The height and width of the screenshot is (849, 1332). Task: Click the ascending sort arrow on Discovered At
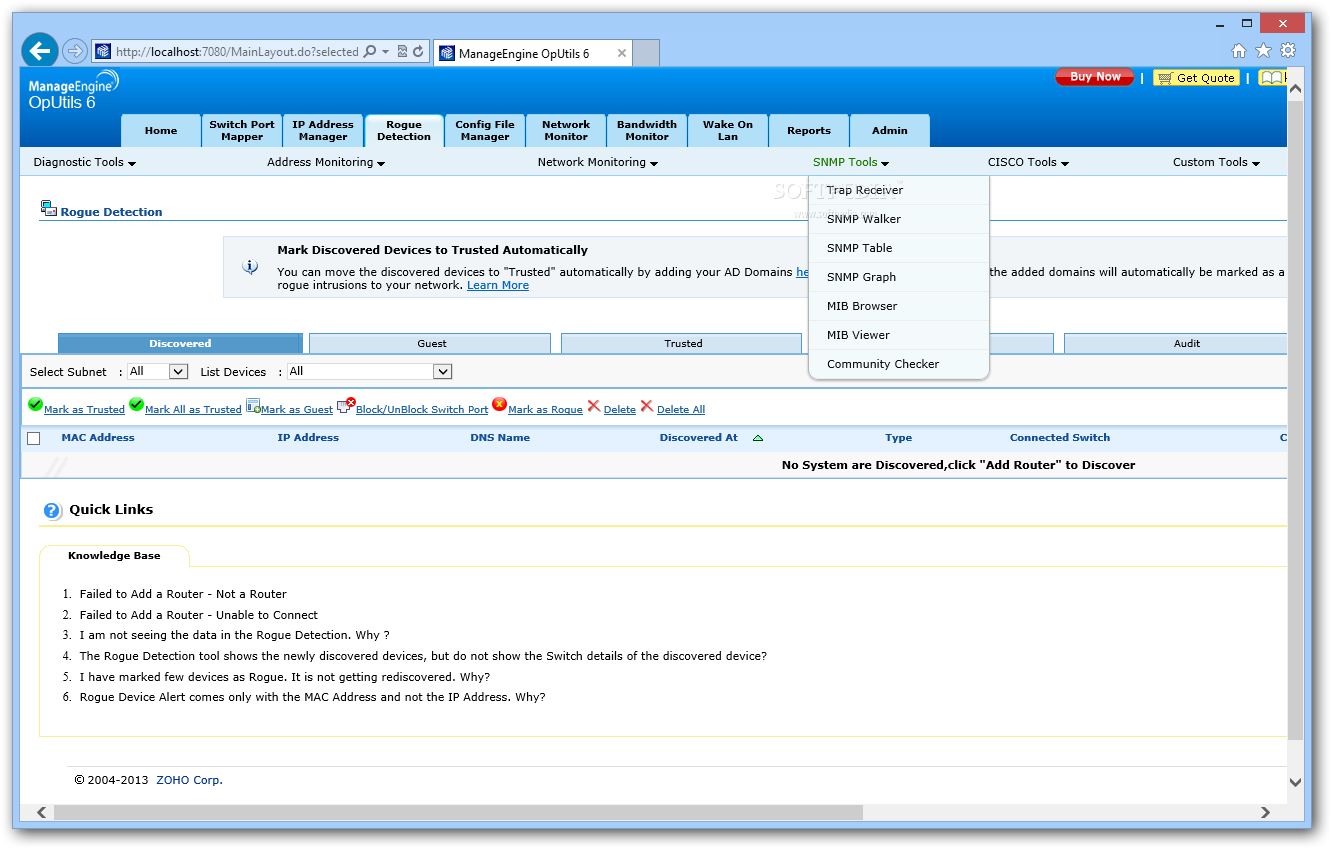click(x=758, y=438)
